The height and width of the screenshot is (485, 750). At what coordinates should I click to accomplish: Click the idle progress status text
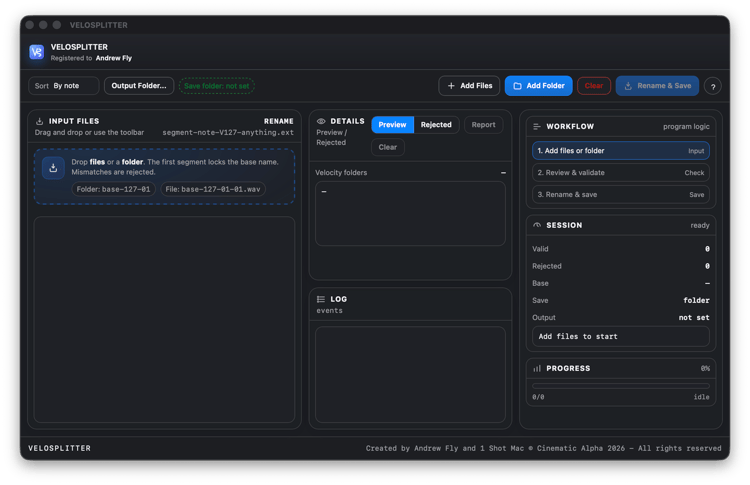(x=701, y=397)
